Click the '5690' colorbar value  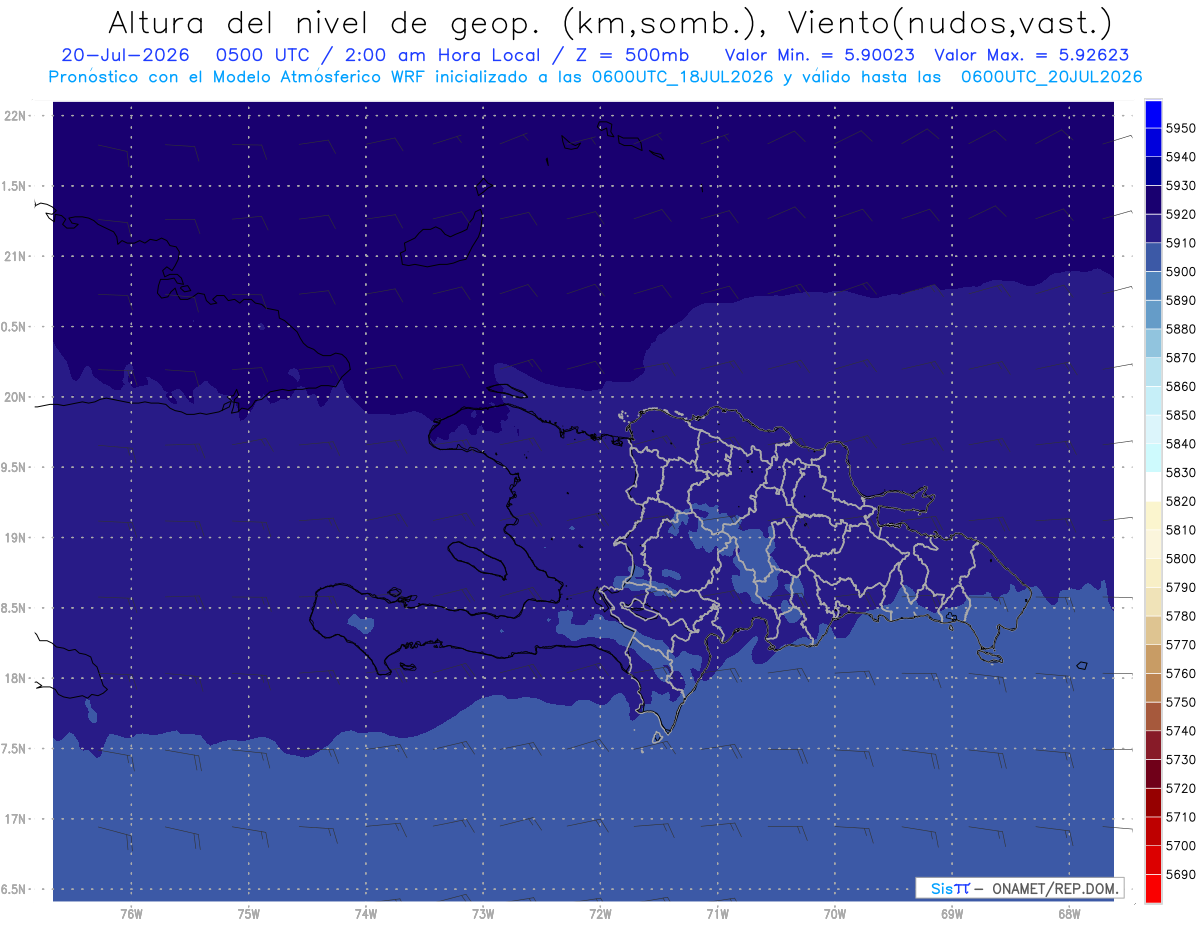[x=1180, y=874]
